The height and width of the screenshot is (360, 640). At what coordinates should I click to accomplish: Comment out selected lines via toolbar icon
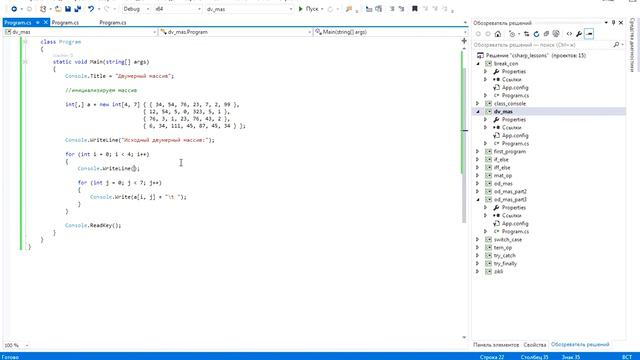coord(392,9)
